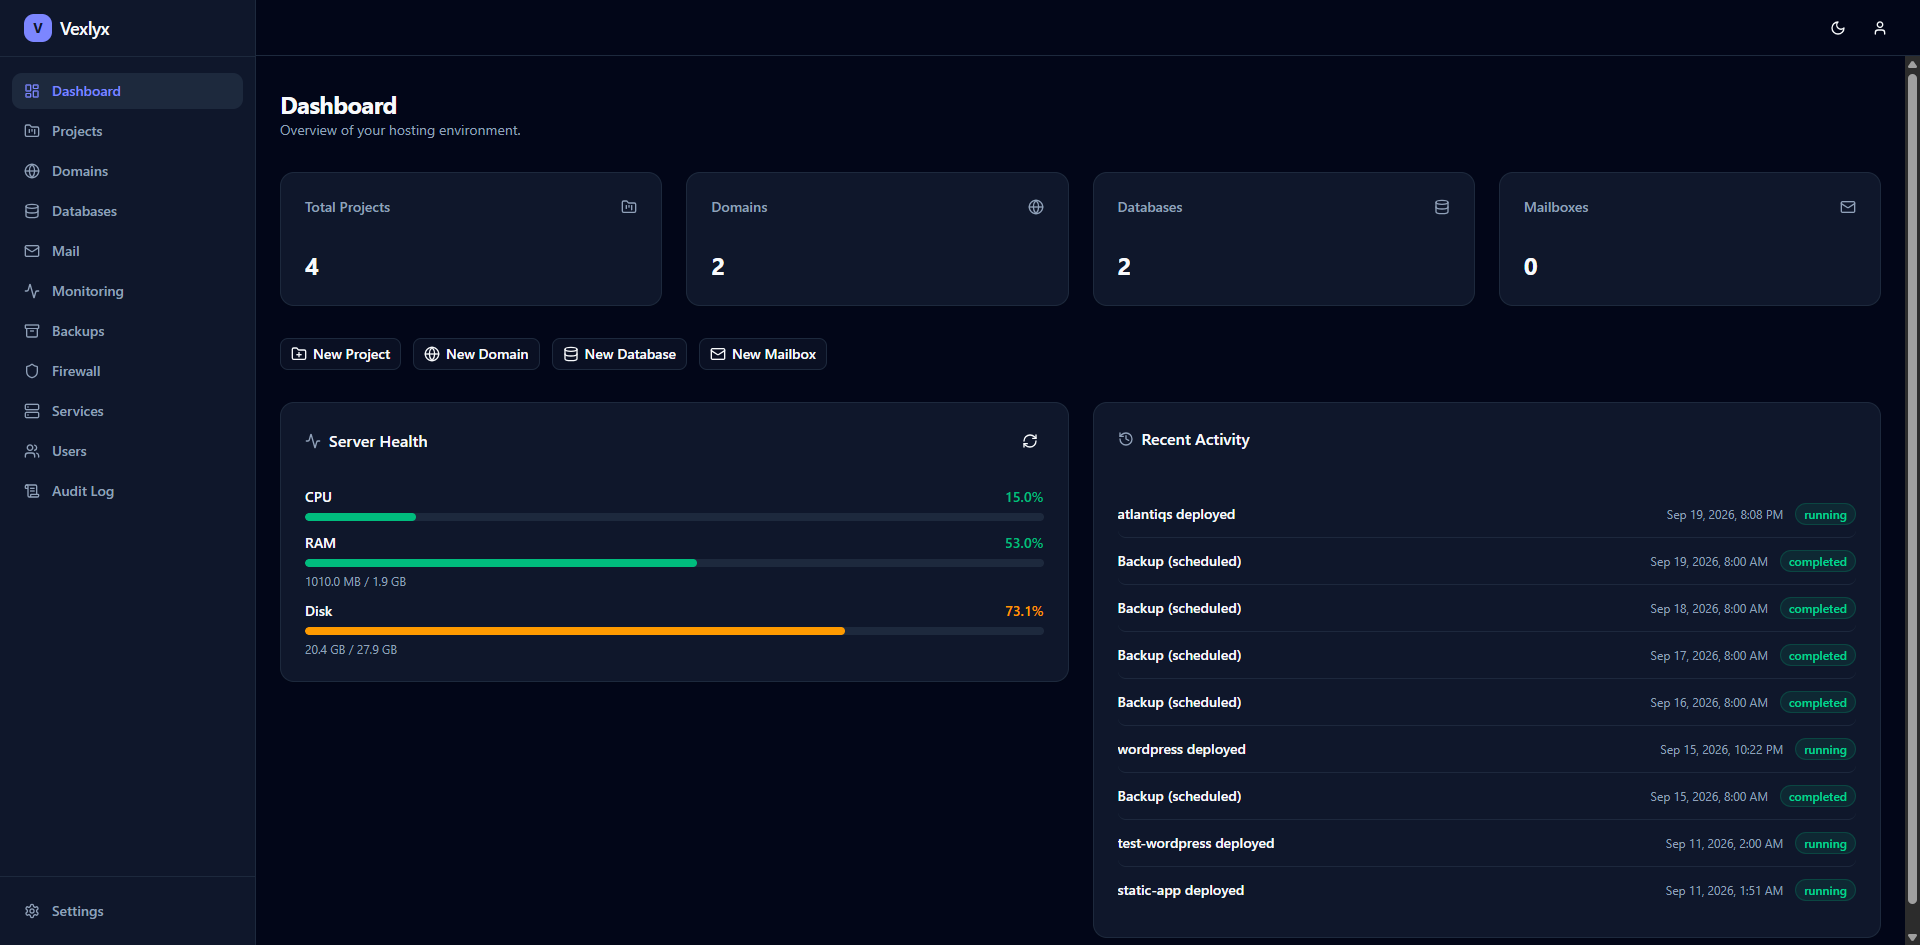The height and width of the screenshot is (945, 1920).
Task: Click the Firewall shield icon in sidebar
Action: click(32, 371)
